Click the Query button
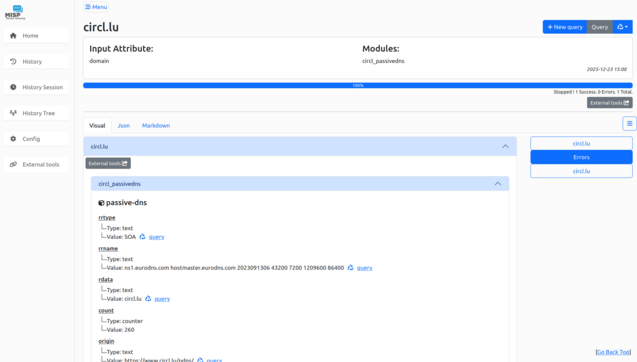This screenshot has width=637, height=362. click(600, 27)
